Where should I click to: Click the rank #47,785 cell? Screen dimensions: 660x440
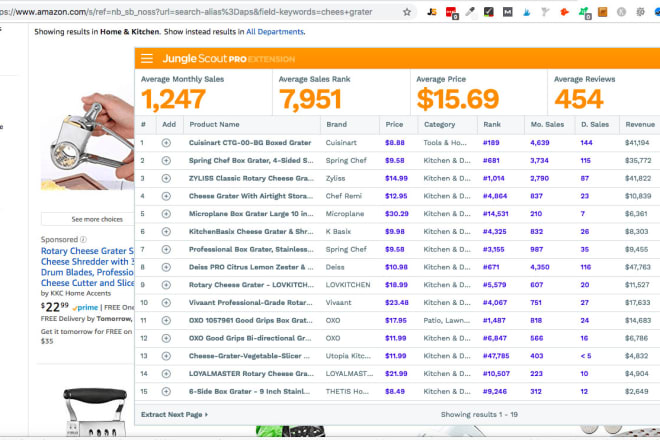coord(496,356)
